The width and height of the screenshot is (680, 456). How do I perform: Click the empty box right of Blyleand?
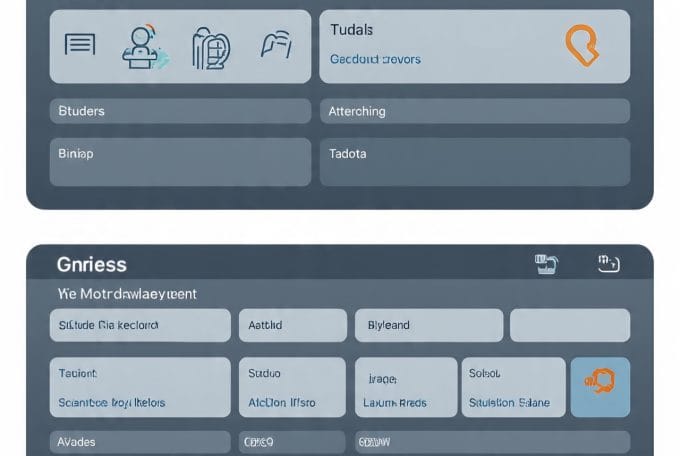pos(569,326)
